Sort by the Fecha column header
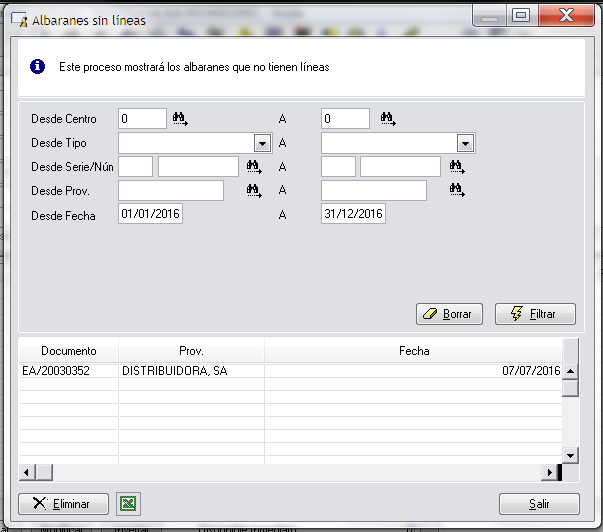603x532 pixels. [x=414, y=351]
